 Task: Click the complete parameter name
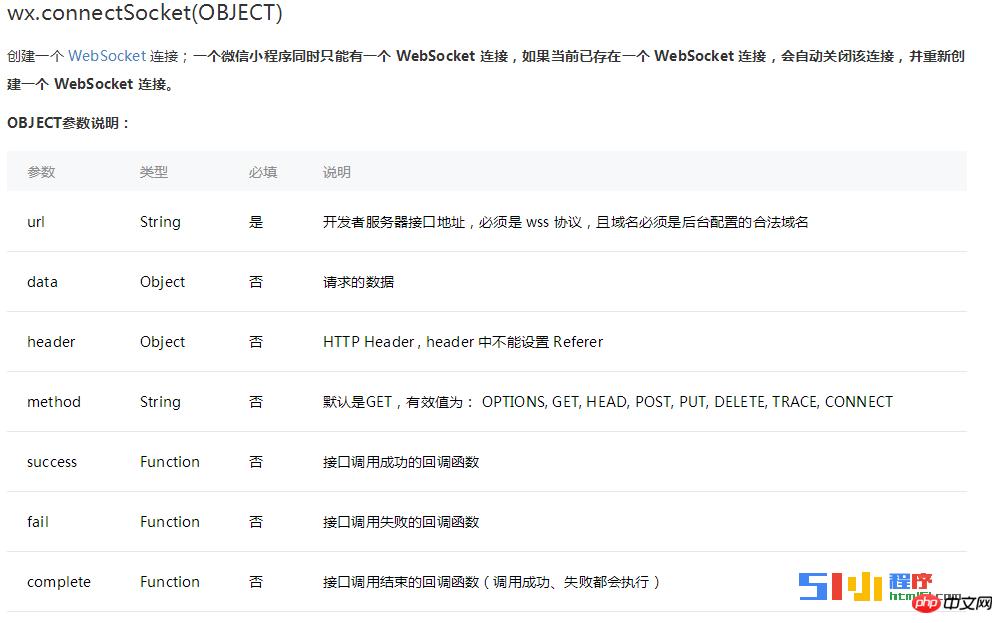58,581
